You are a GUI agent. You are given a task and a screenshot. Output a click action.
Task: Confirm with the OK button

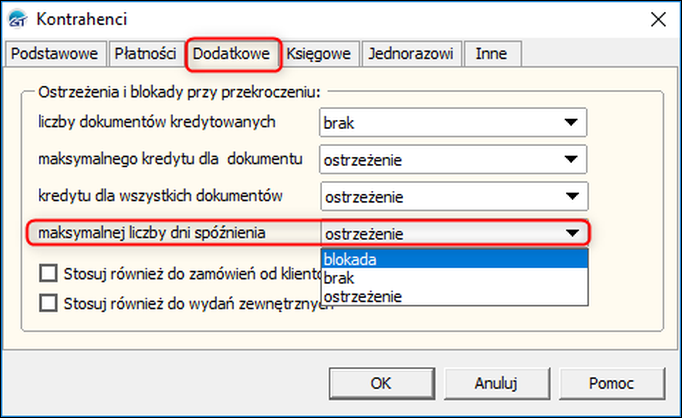(x=381, y=383)
